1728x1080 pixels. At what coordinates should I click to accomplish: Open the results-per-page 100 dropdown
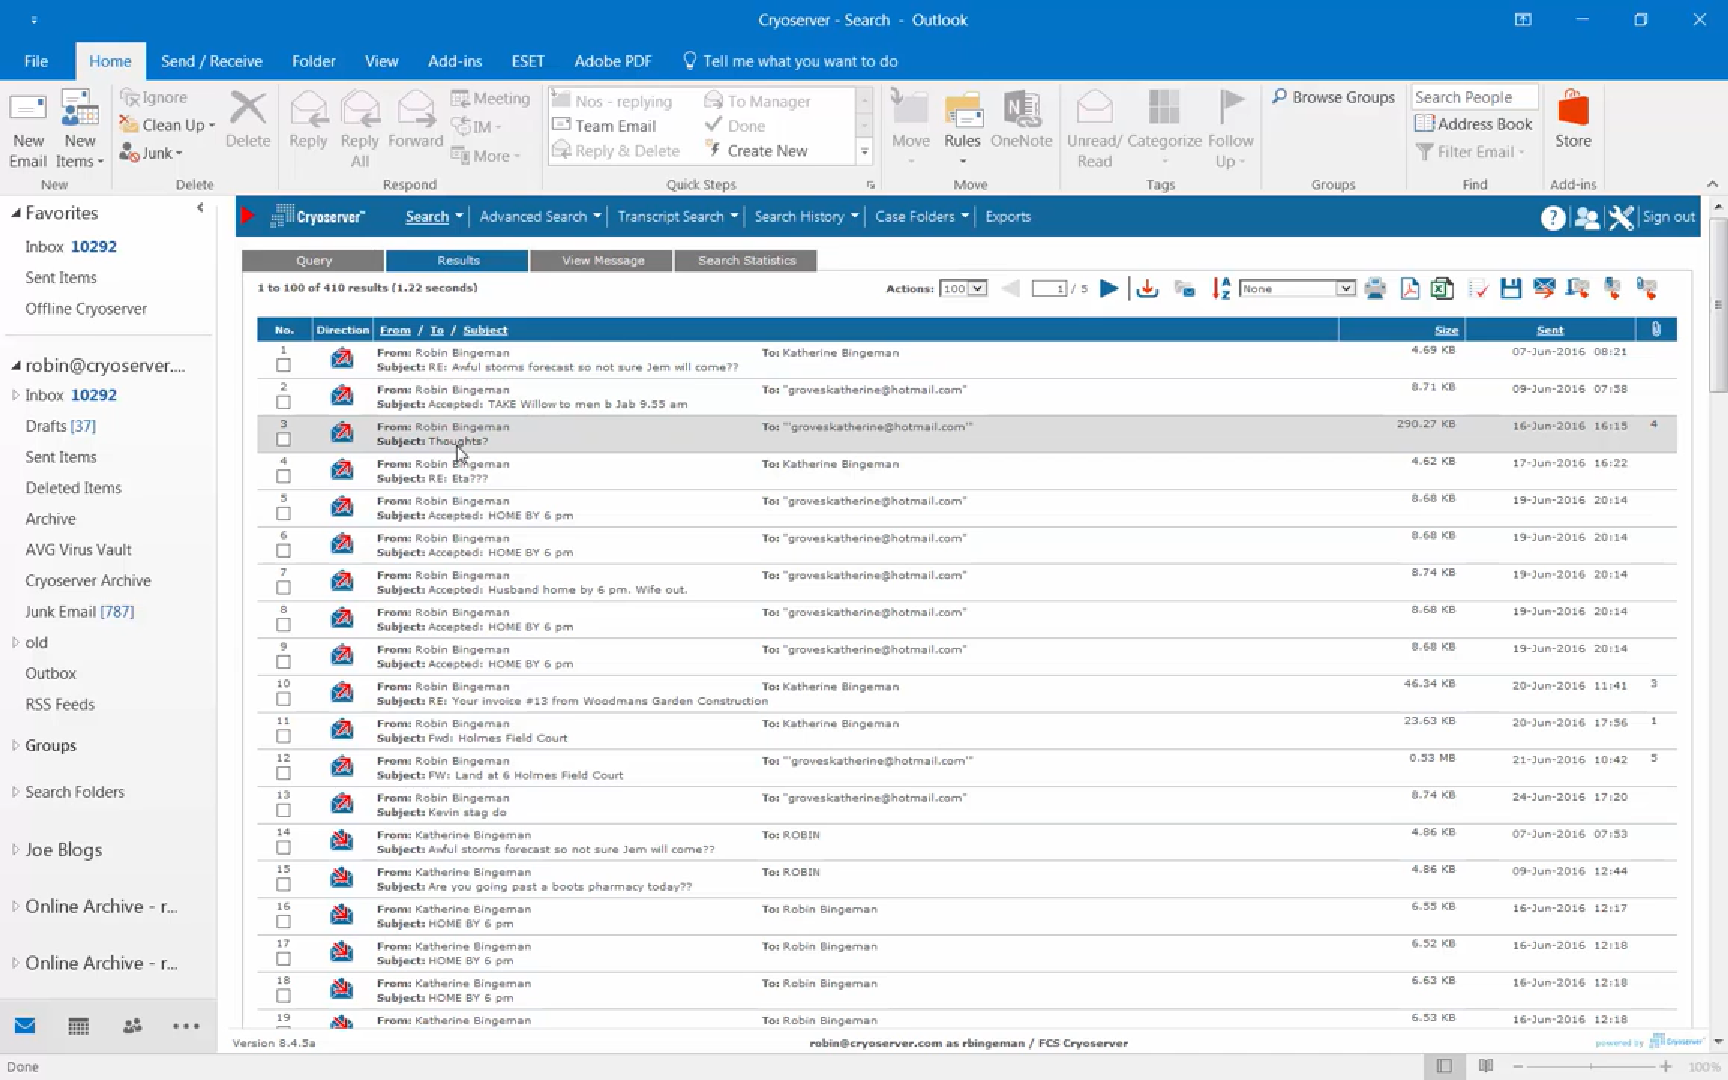pos(963,289)
